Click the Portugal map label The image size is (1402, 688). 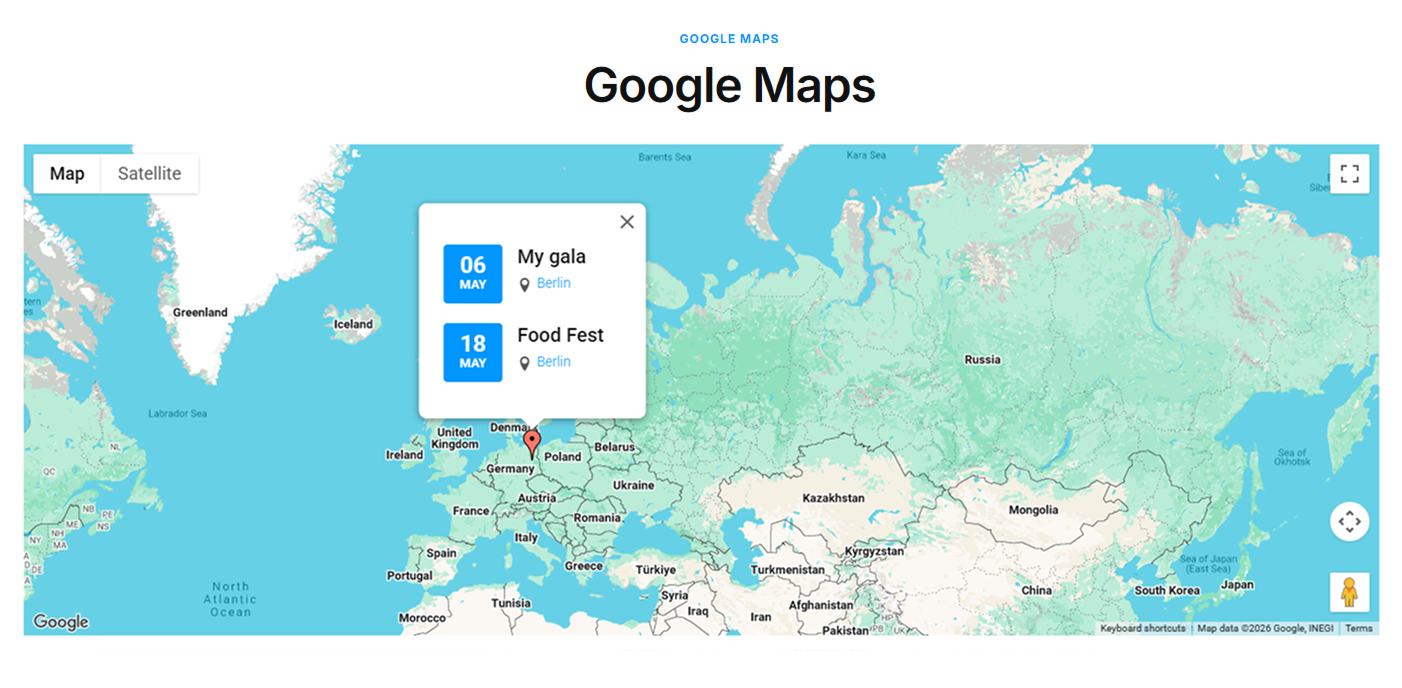point(410,576)
